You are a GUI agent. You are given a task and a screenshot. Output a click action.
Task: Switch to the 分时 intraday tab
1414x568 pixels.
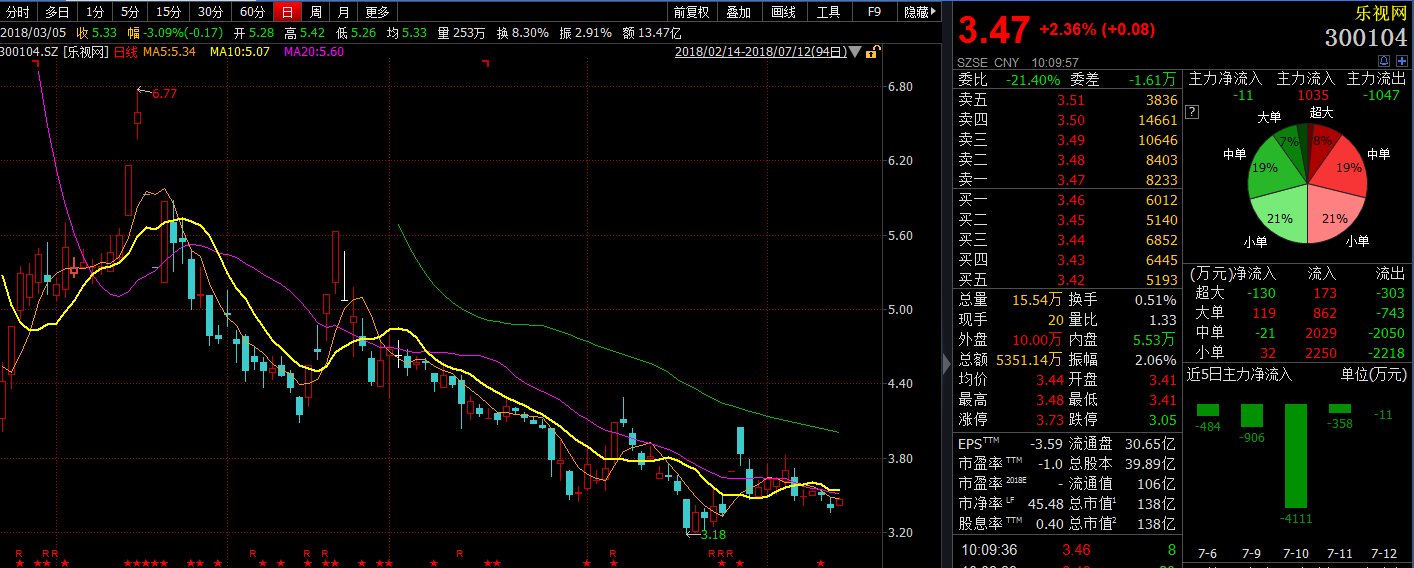click(x=18, y=12)
